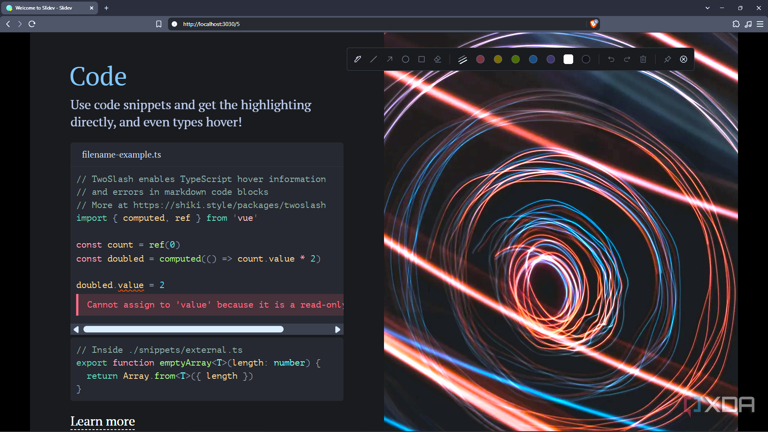Select the ellipse drawing tool
Viewport: 768px width, 432px height.
(406, 59)
